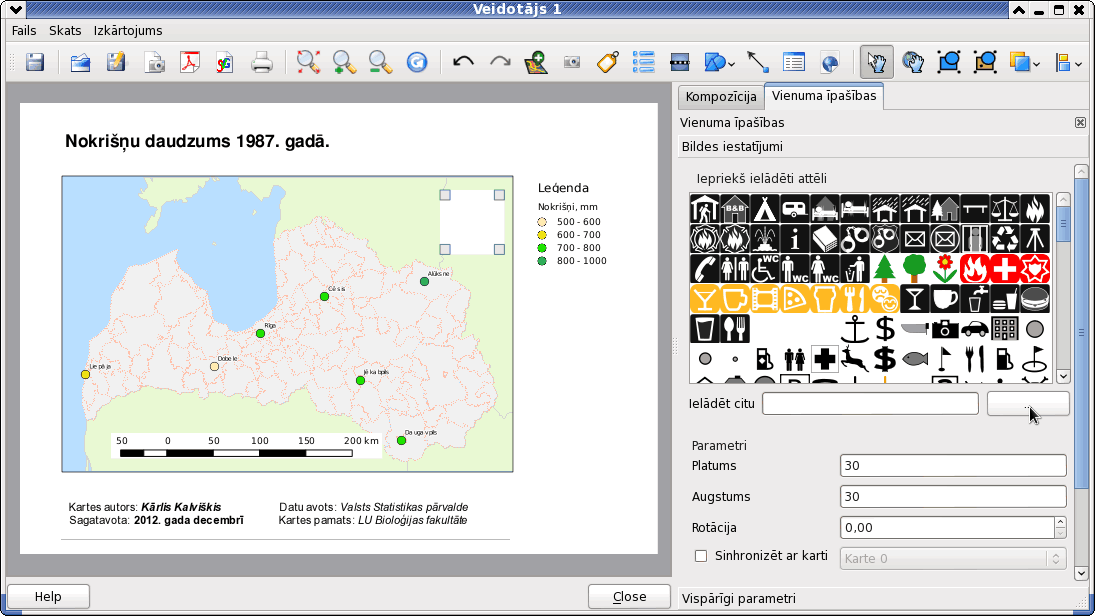Focus the Ielādēt citu path field
The image size is (1095, 616).
tap(870, 404)
